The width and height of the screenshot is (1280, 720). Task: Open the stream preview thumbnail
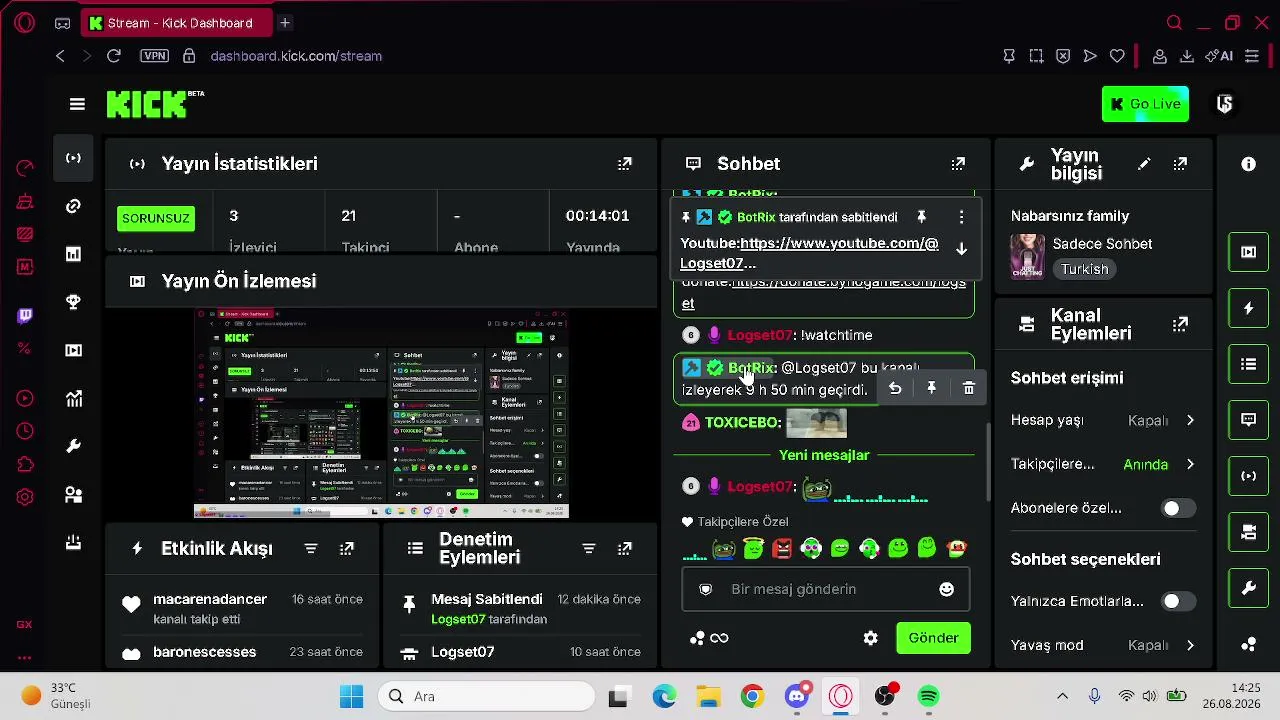[x=381, y=413]
